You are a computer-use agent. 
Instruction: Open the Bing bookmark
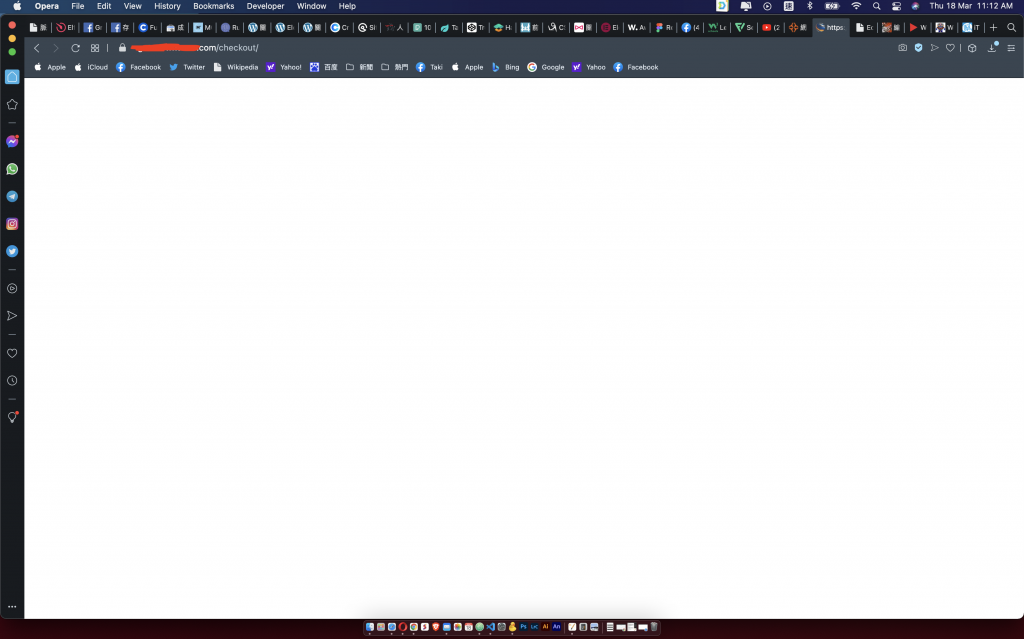[505, 67]
